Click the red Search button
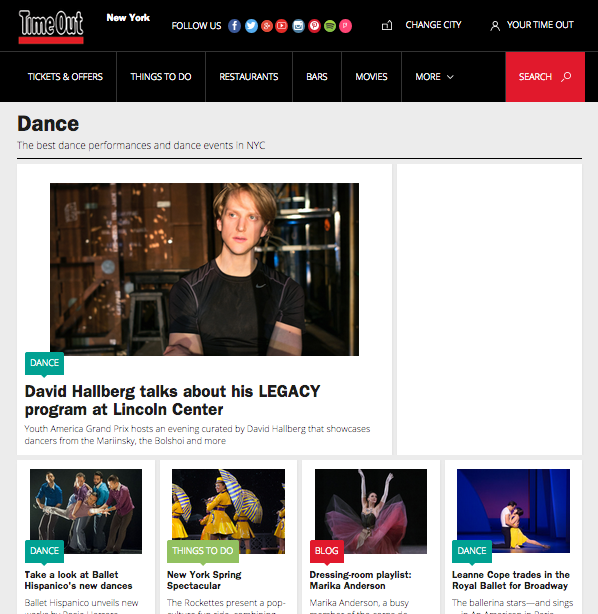The height and width of the screenshot is (614, 598). tap(545, 77)
